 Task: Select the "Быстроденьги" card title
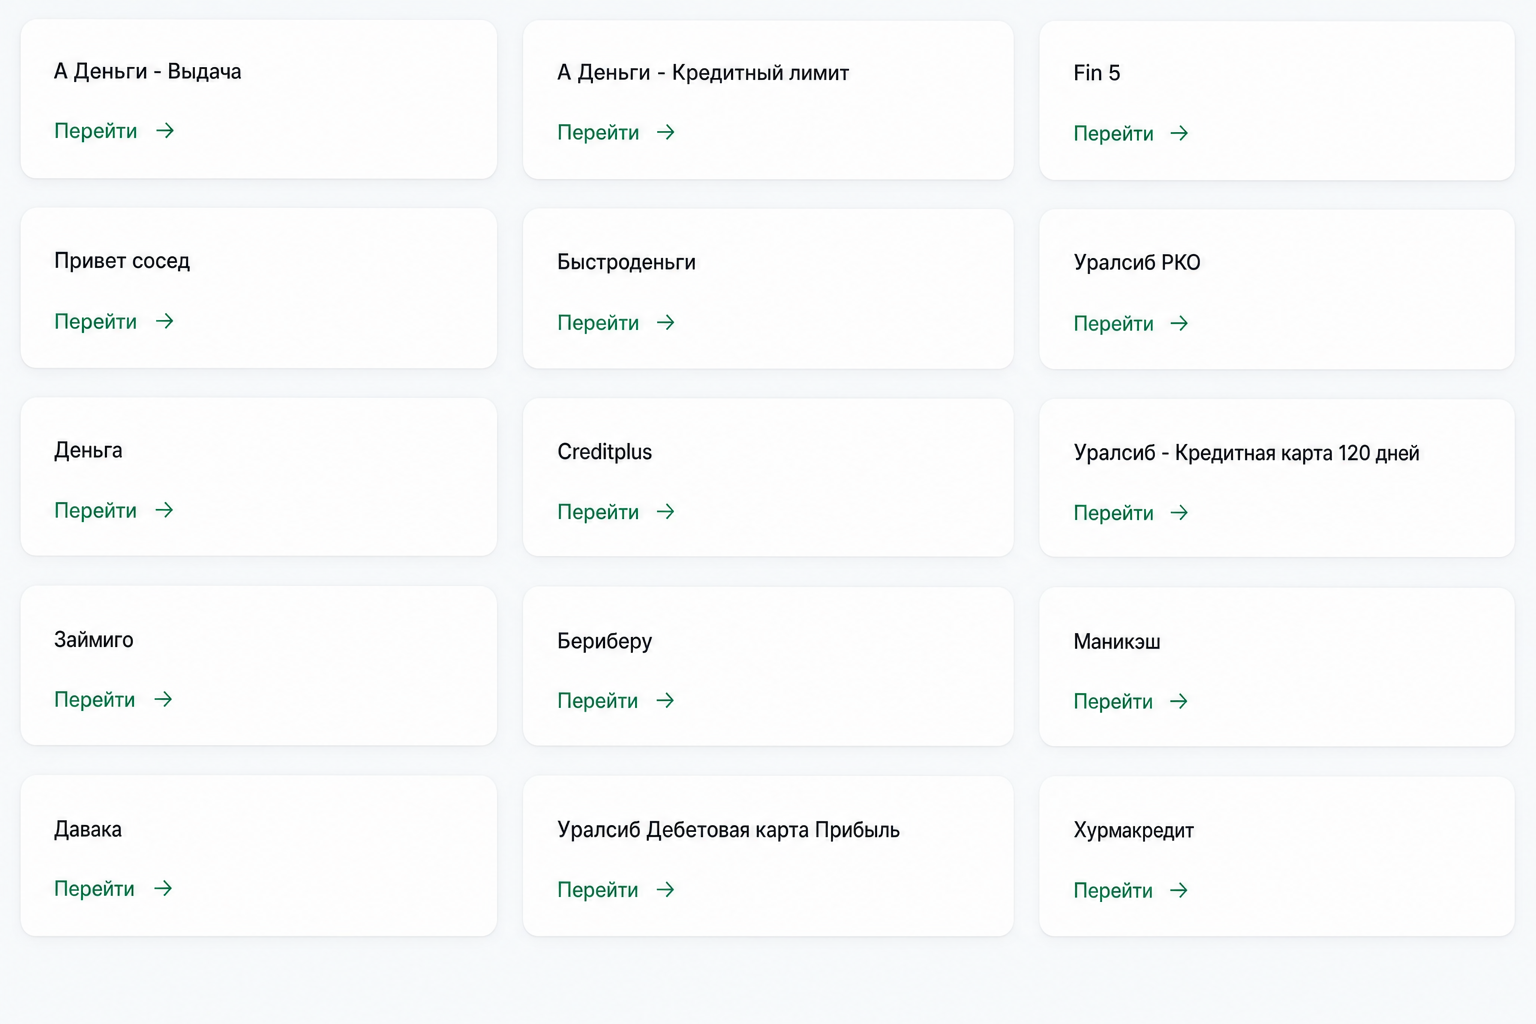(x=627, y=262)
